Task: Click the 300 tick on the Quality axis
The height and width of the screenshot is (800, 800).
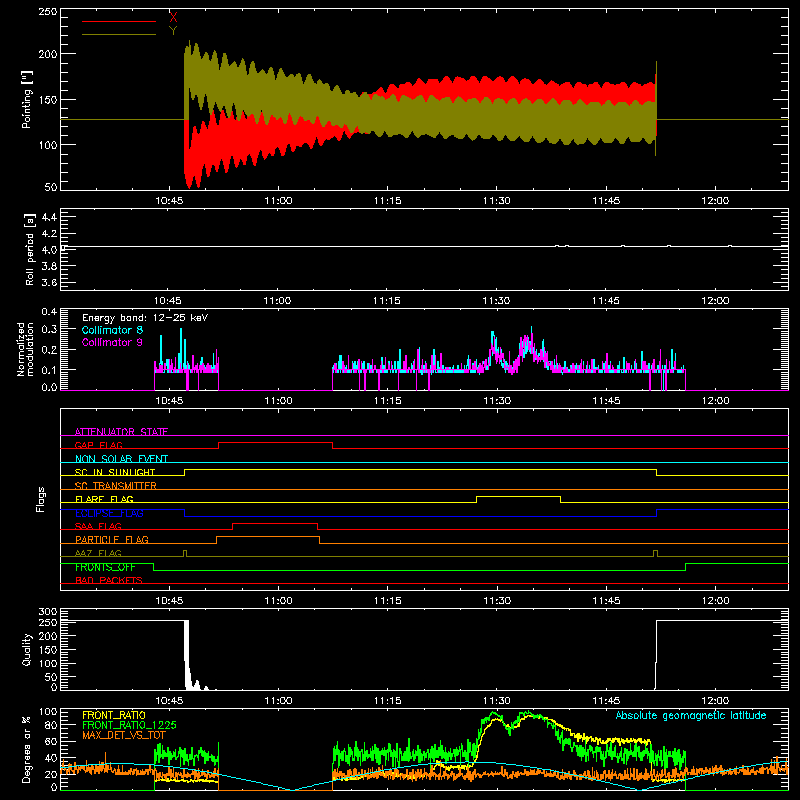Action: pos(48,612)
